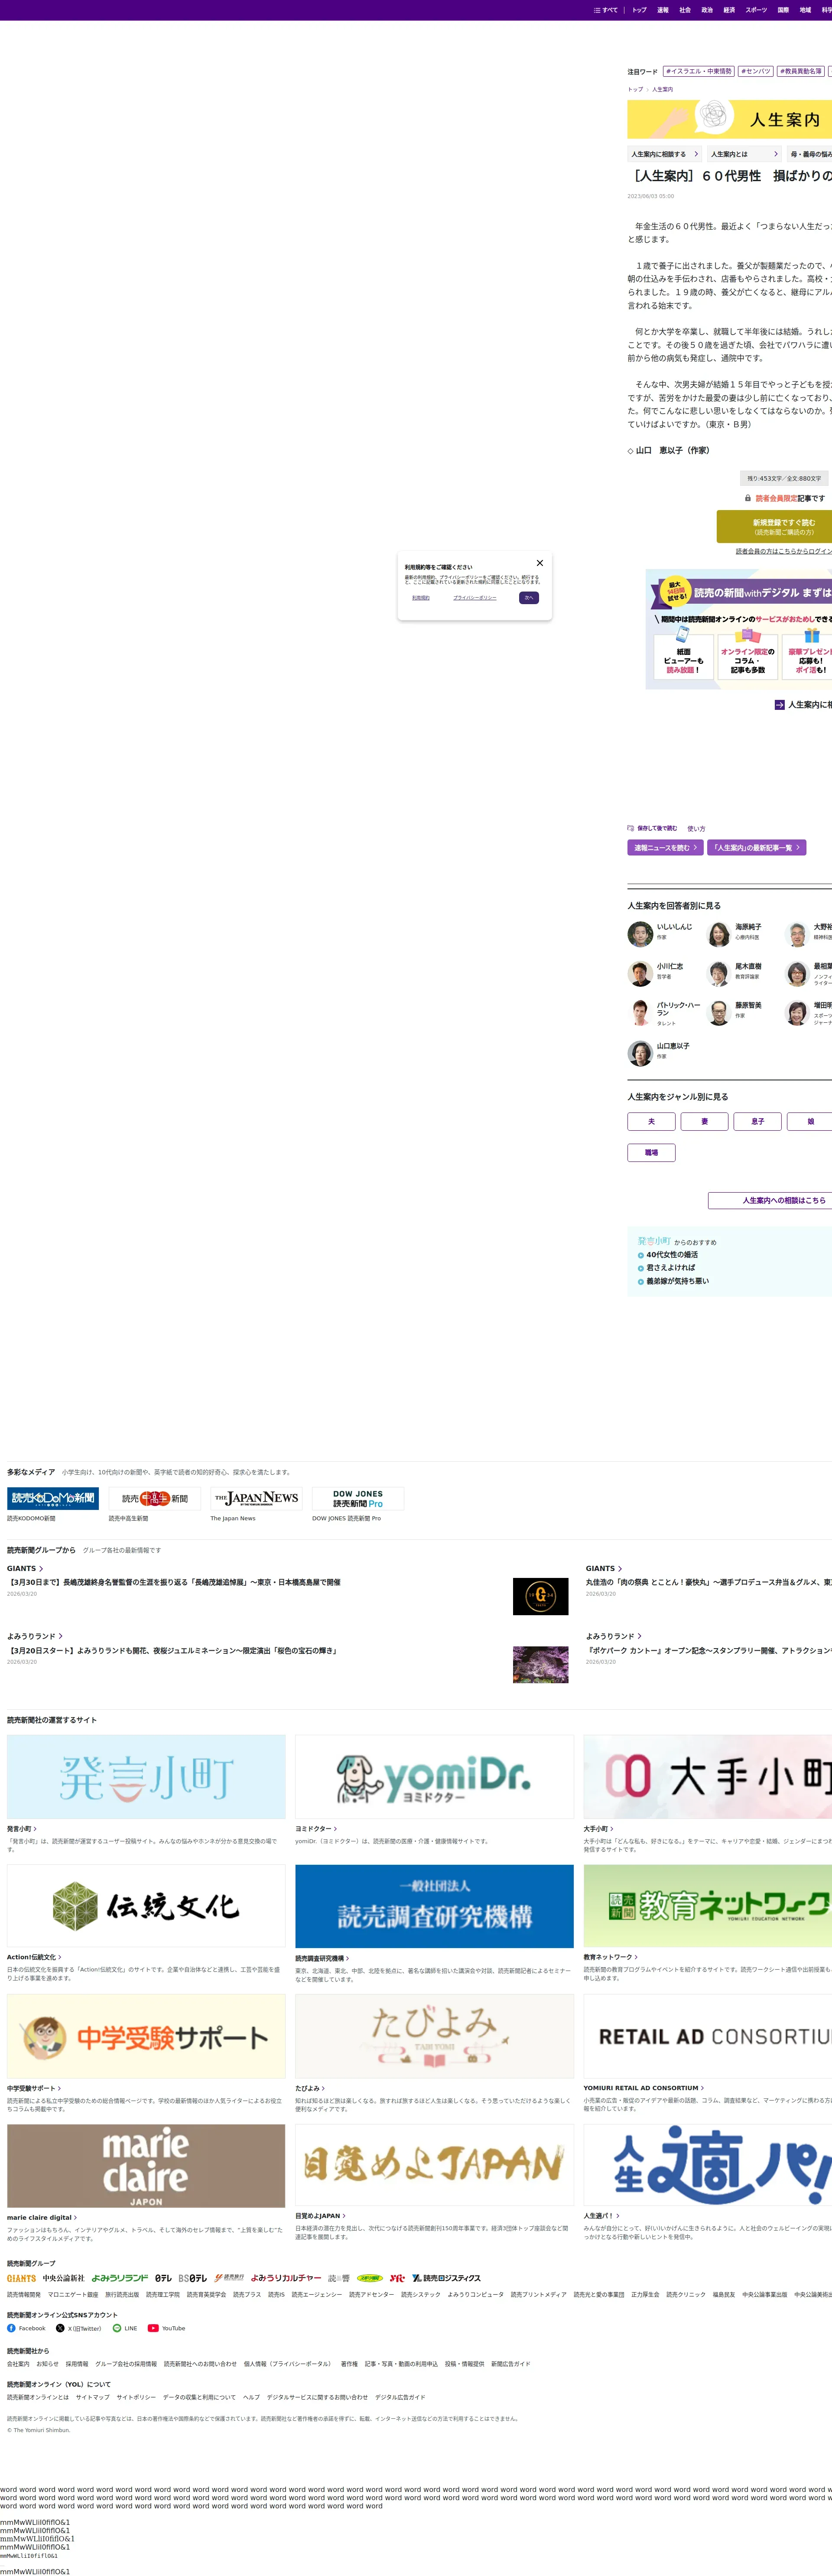
Task: Filter 人生案内 by 夫 genre
Action: (651, 1122)
